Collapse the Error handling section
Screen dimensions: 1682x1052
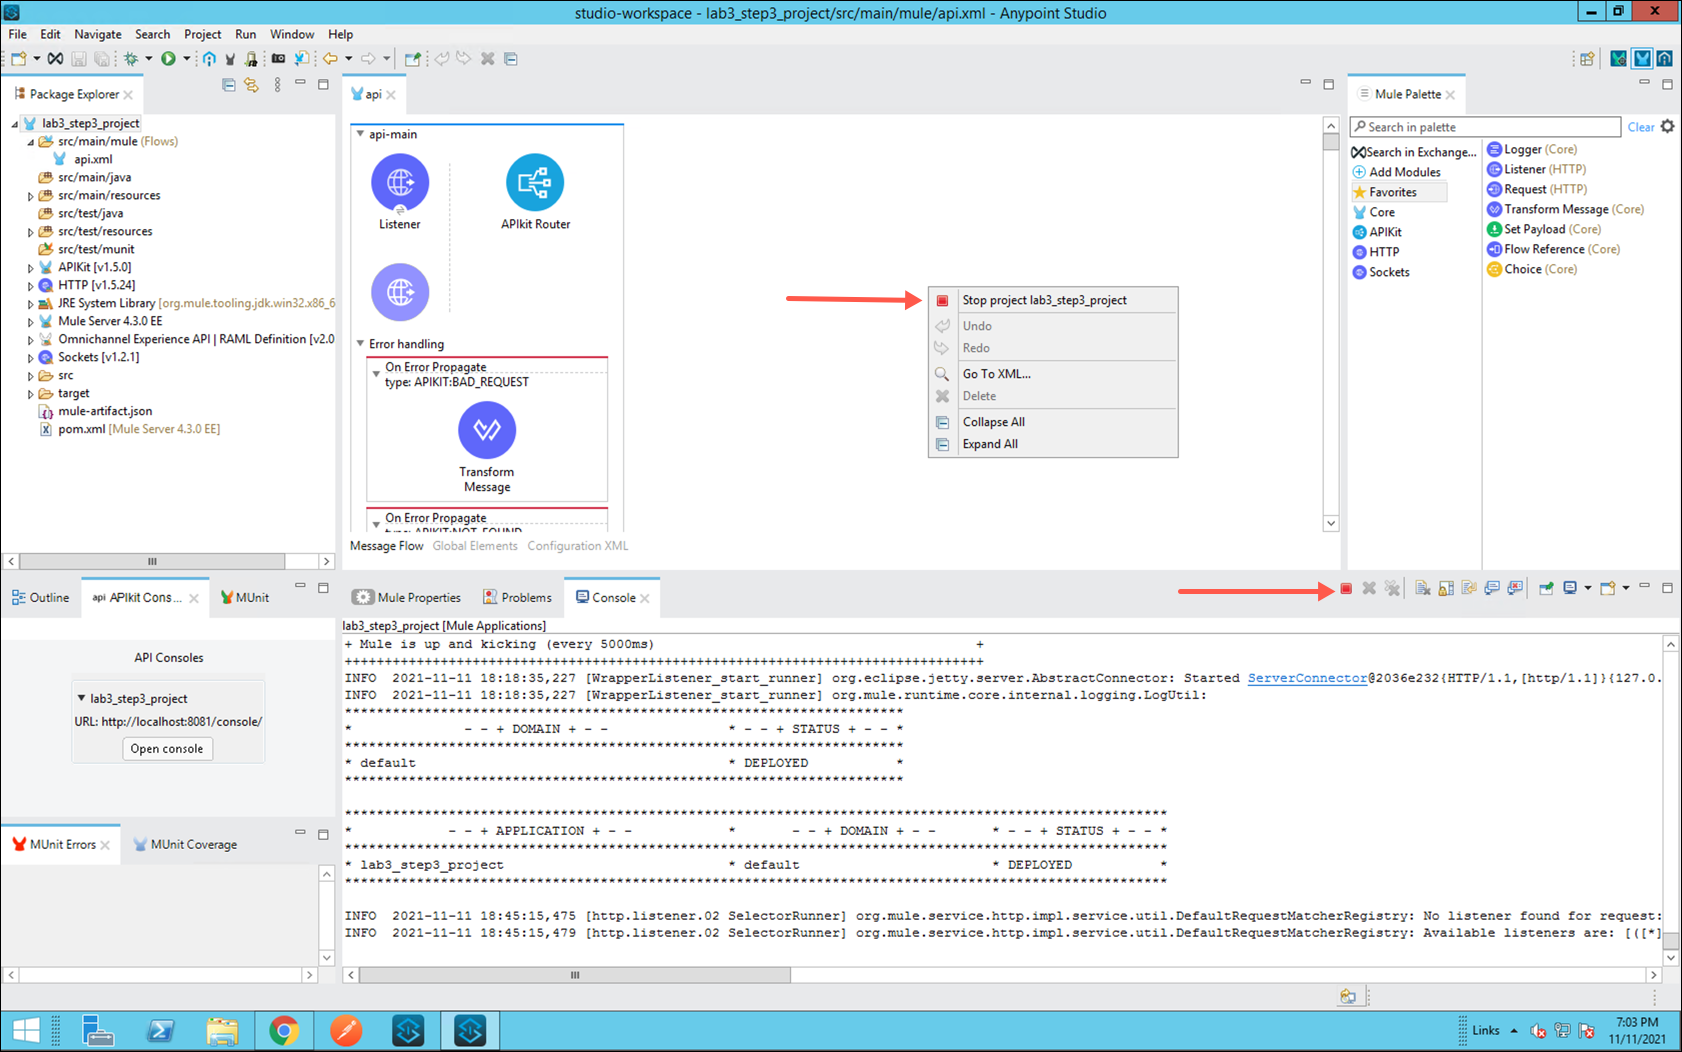point(360,344)
